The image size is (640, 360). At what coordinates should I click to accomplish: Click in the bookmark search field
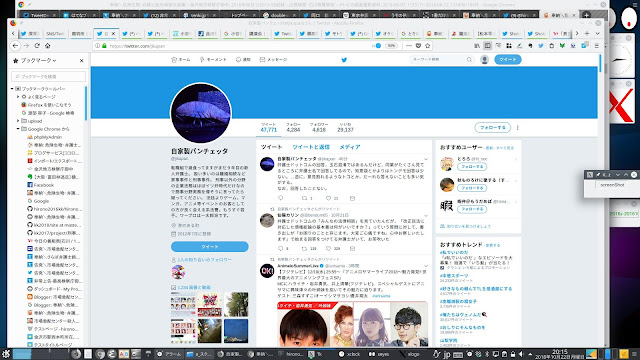[x=49, y=76]
